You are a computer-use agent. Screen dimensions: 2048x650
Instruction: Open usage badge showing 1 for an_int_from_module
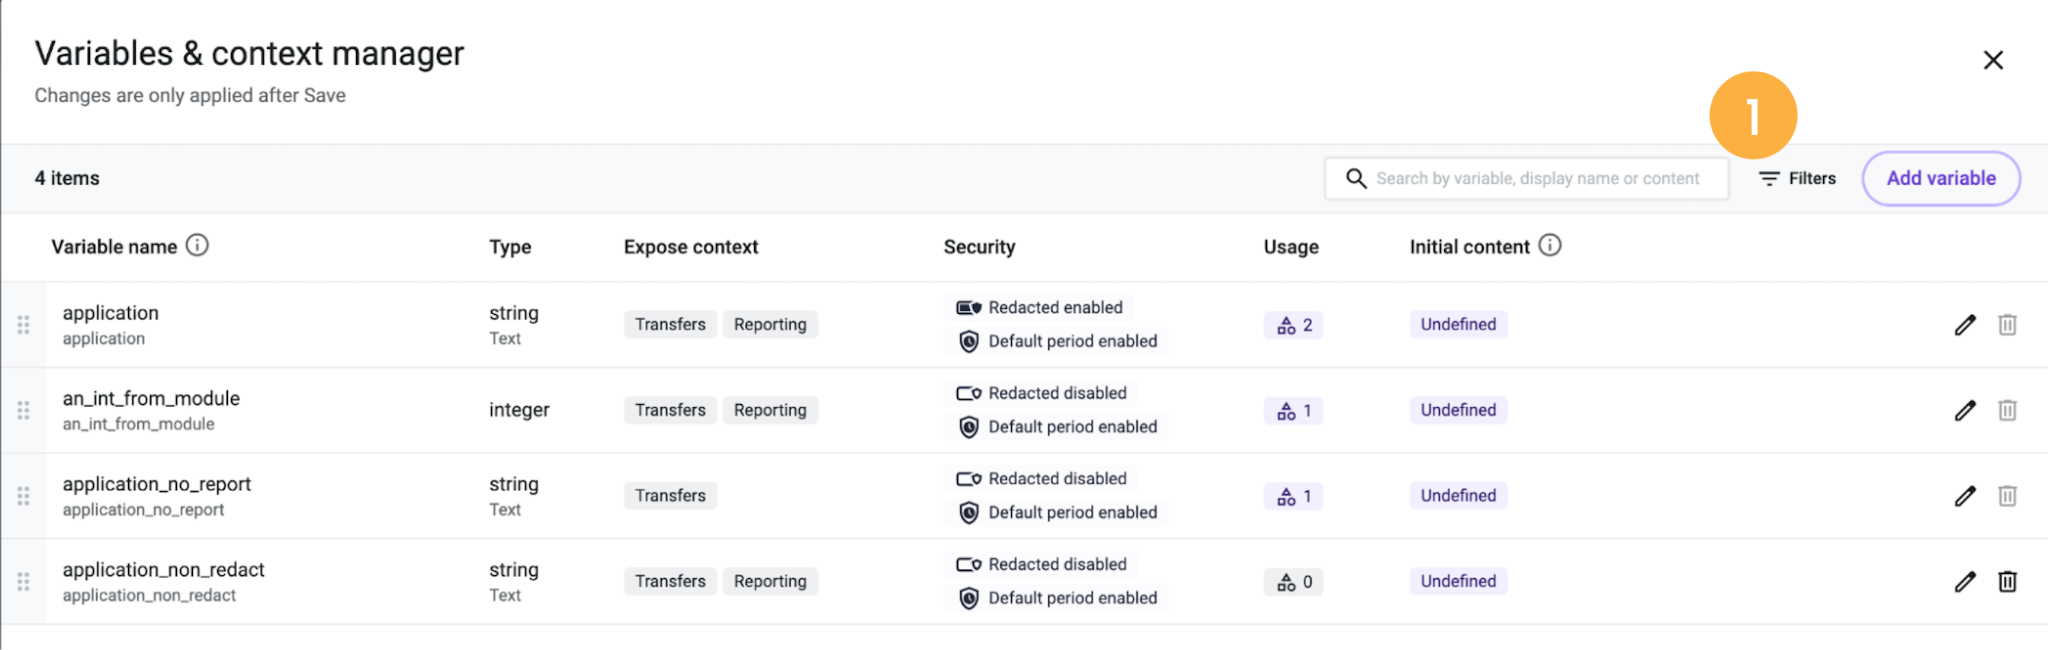1294,410
